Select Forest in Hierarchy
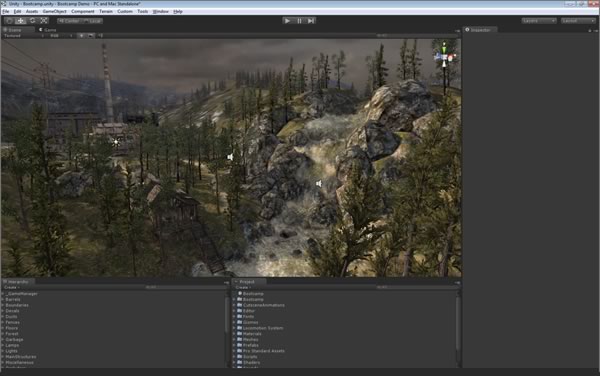600x376 pixels. point(12,334)
